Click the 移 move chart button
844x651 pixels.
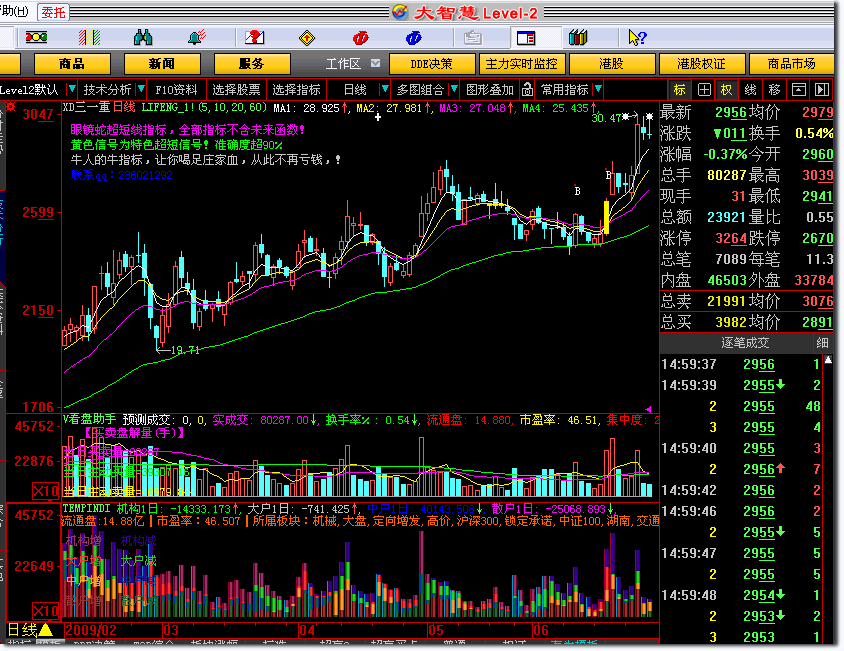(774, 89)
